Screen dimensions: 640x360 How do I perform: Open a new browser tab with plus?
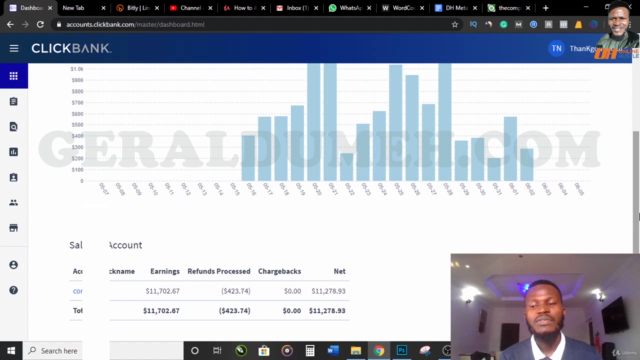click(546, 8)
